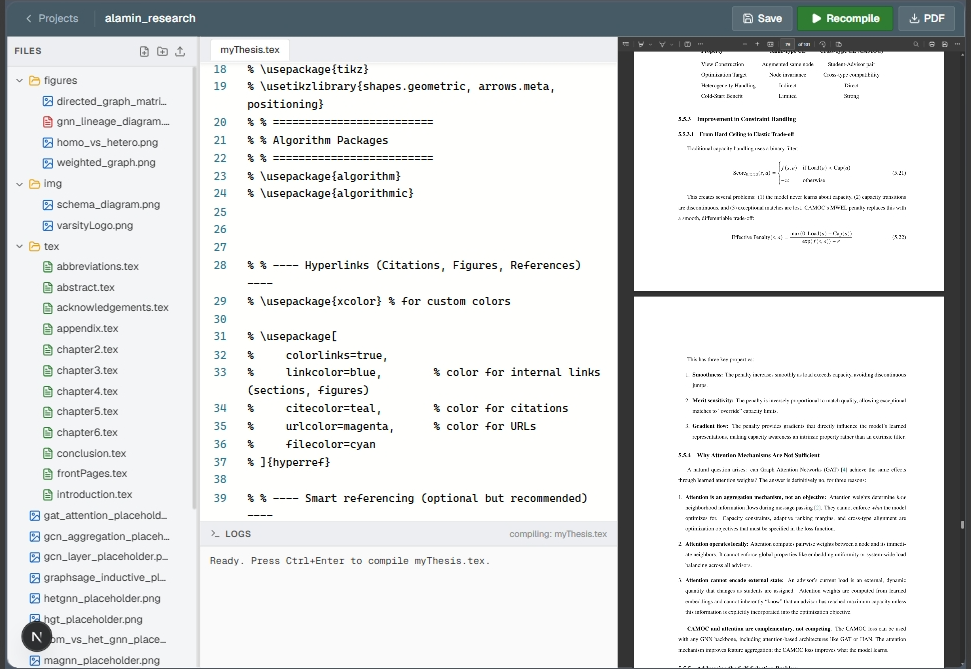Open schema_diagram.png in img folder

tap(108, 204)
